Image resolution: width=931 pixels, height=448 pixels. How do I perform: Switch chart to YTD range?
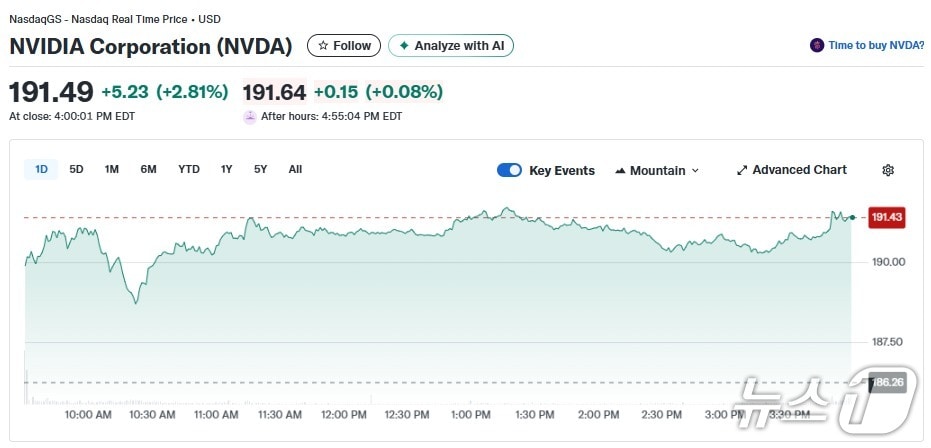click(x=189, y=170)
